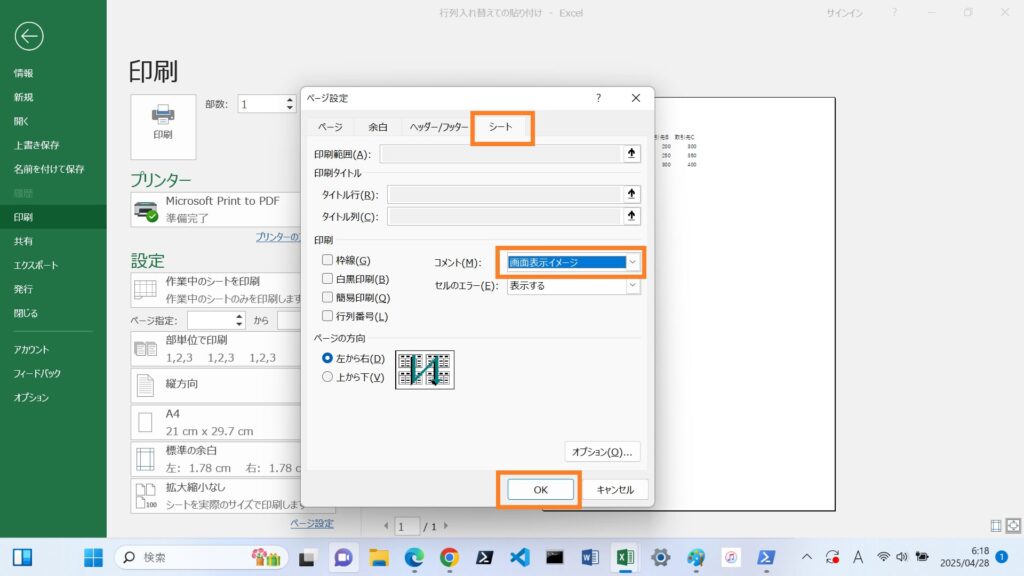Open the chat app taskbar icon
This screenshot has height=576, width=1024.
344,557
